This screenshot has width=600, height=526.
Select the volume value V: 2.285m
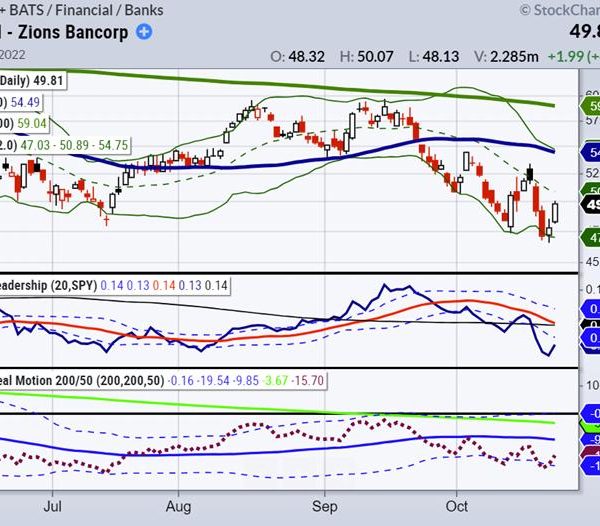(506, 57)
